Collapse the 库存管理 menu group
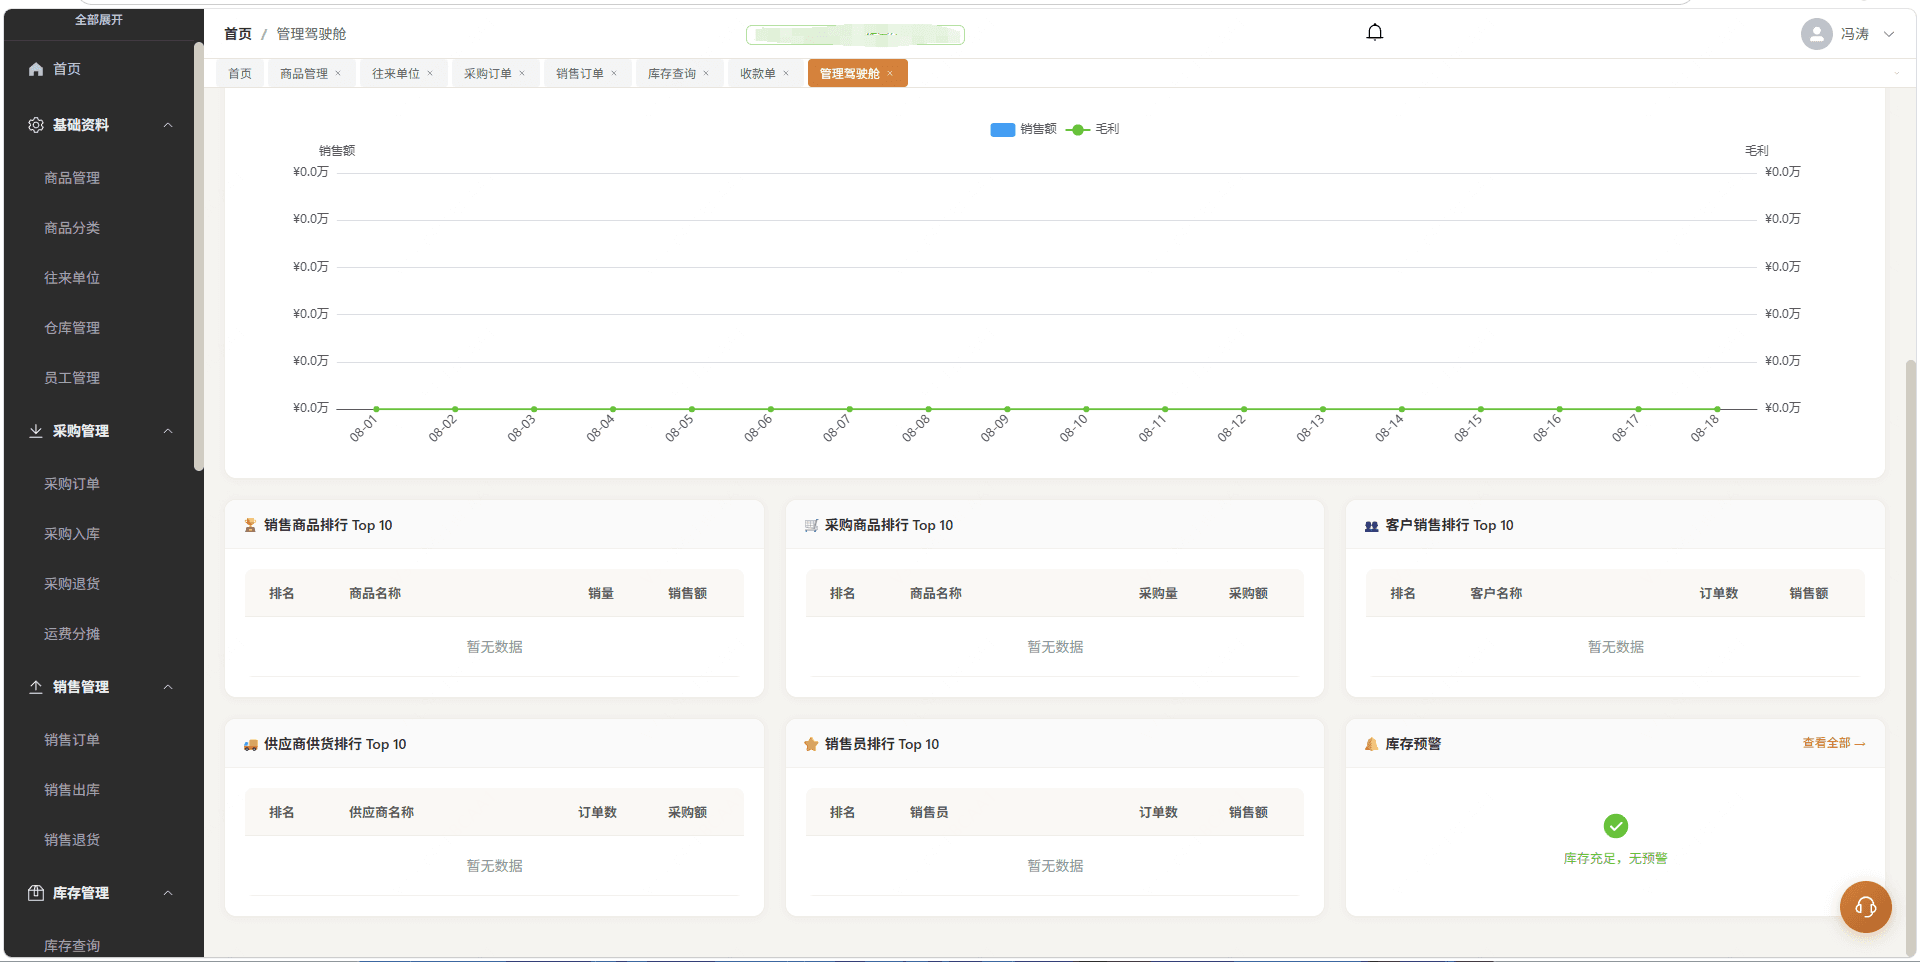This screenshot has width=1920, height=962. click(x=168, y=893)
